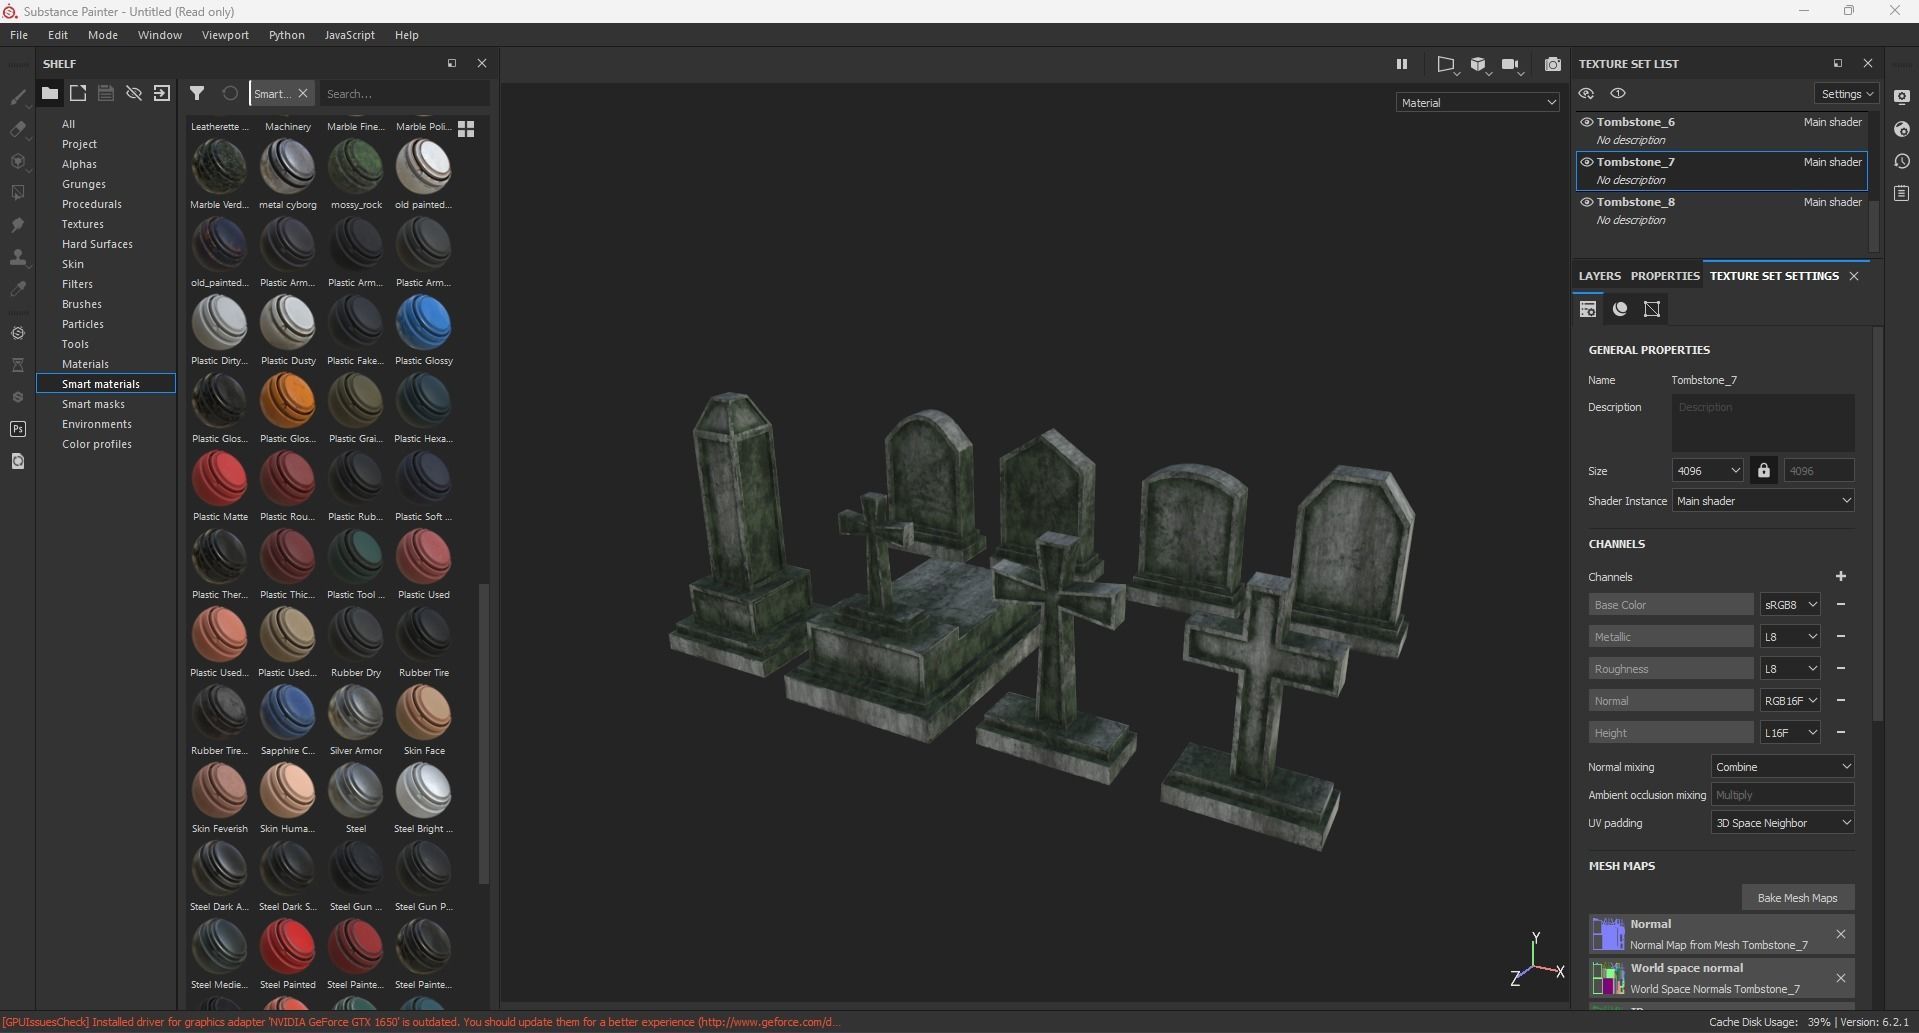The width and height of the screenshot is (1919, 1033).
Task: Toggle visibility of Tombstone_8 texture set
Action: click(x=1586, y=202)
